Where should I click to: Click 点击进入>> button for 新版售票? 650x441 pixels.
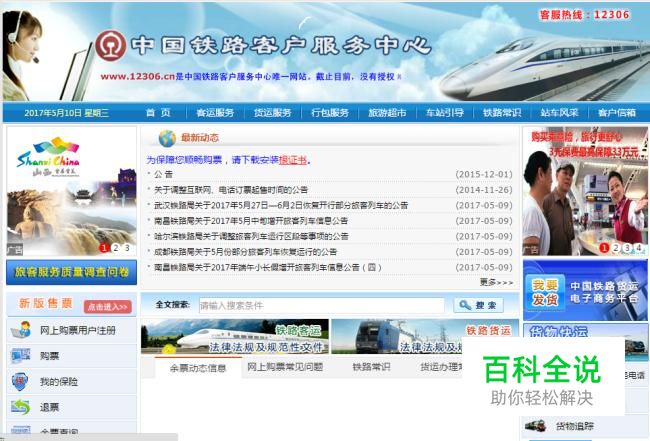[x=108, y=307]
